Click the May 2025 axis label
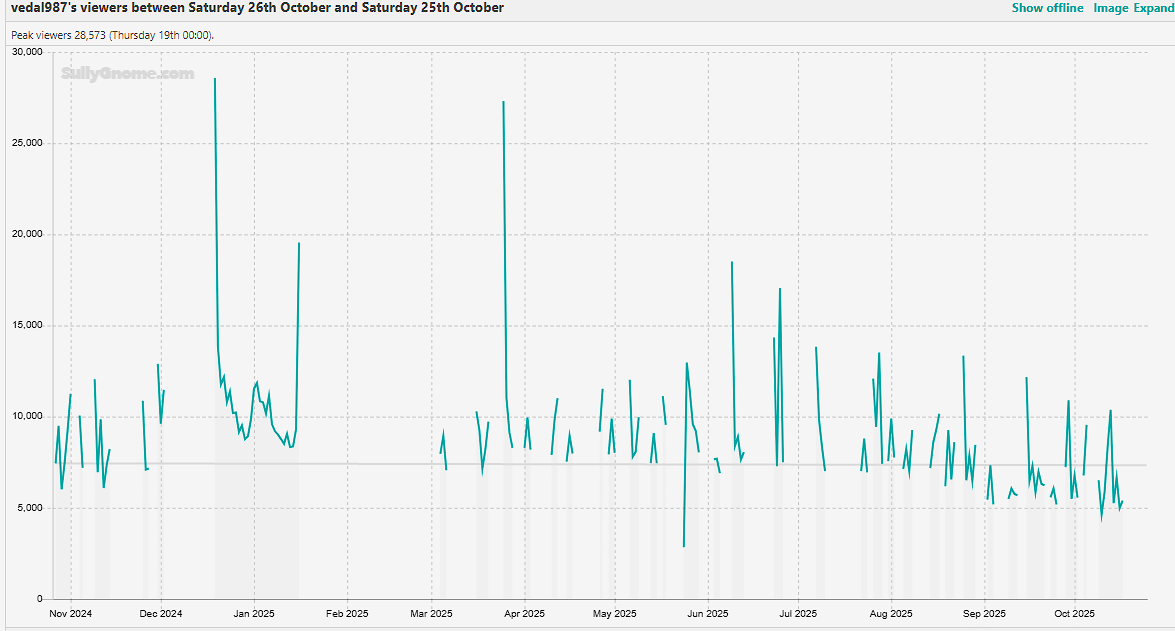The width and height of the screenshot is (1175, 631). point(614,614)
